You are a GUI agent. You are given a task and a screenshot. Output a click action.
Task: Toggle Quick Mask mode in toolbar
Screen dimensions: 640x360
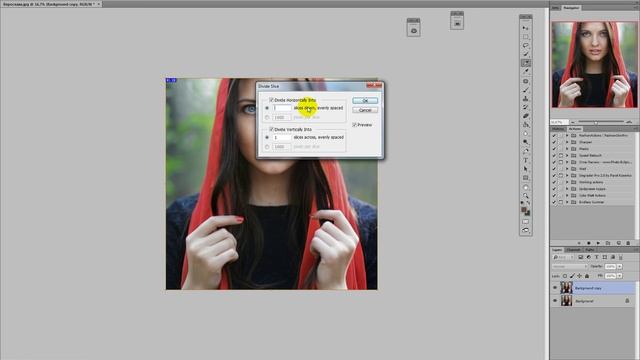(526, 222)
